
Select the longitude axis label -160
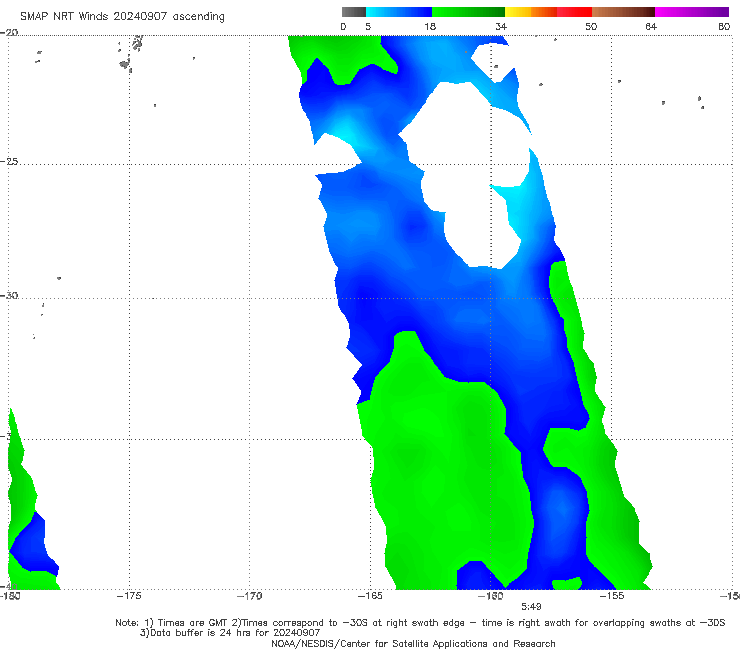coord(491,596)
